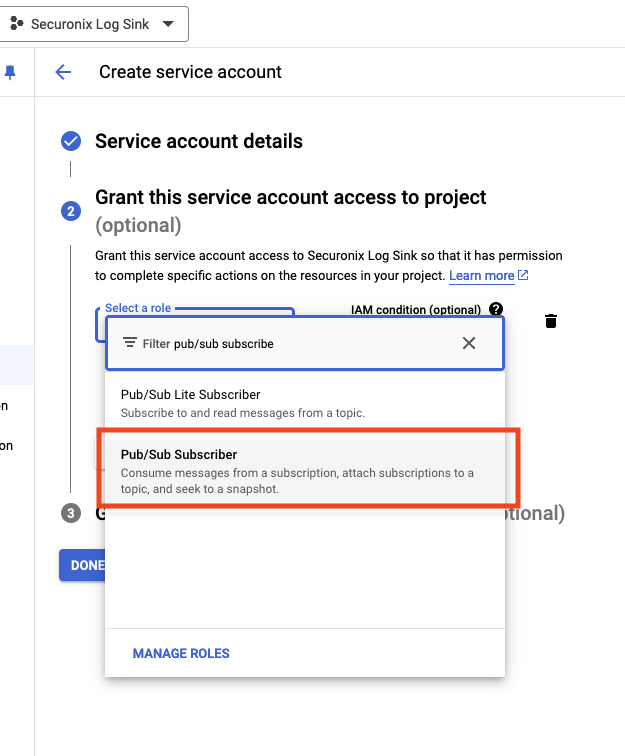Screen dimensions: 625x756
Task: Click the MANAGE ROLES link
Action: pos(181,653)
